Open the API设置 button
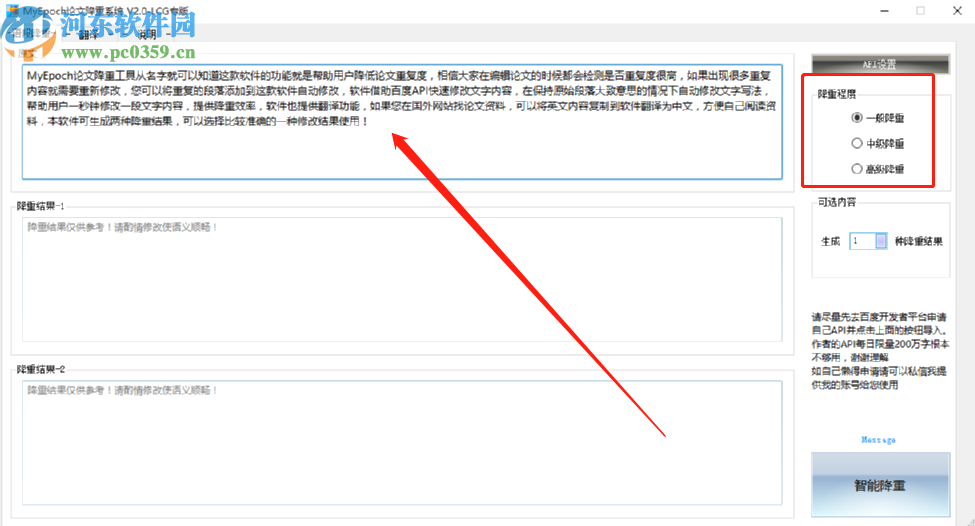975x526 pixels. tap(880, 64)
